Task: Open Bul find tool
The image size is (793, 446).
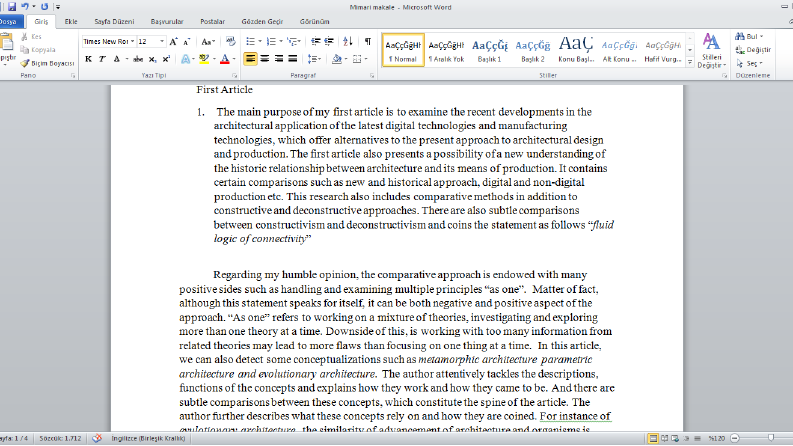Action: click(749, 36)
